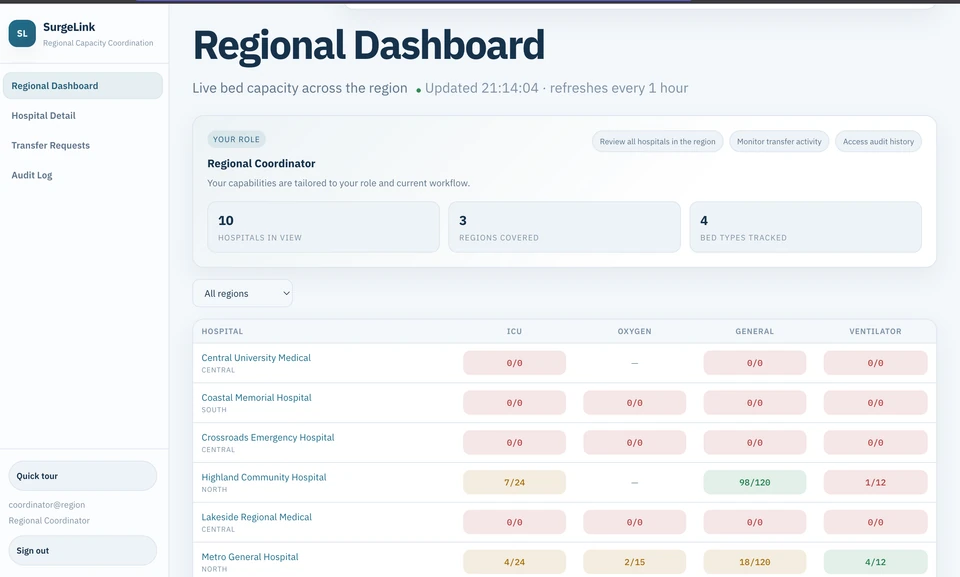Open the Regional Dashboard menu item

[83, 86]
